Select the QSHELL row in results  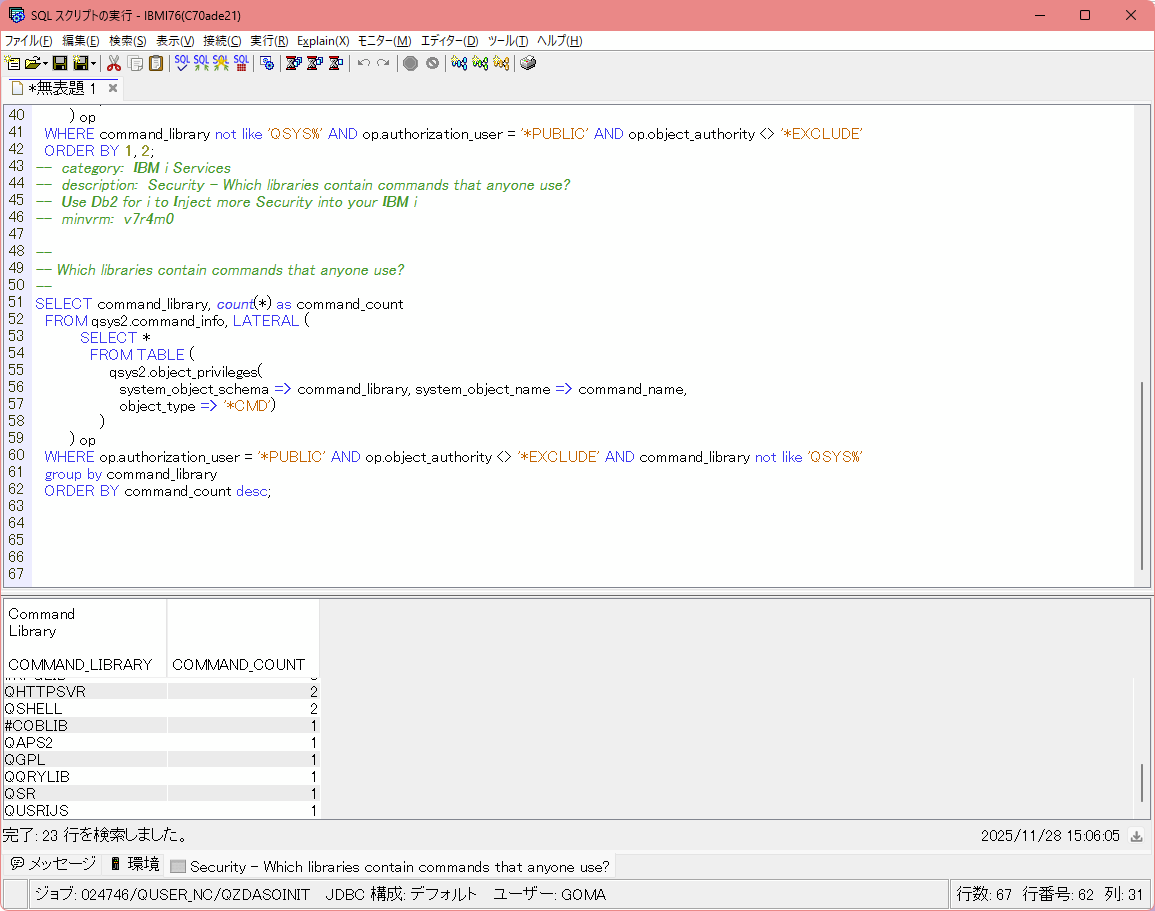coord(161,708)
